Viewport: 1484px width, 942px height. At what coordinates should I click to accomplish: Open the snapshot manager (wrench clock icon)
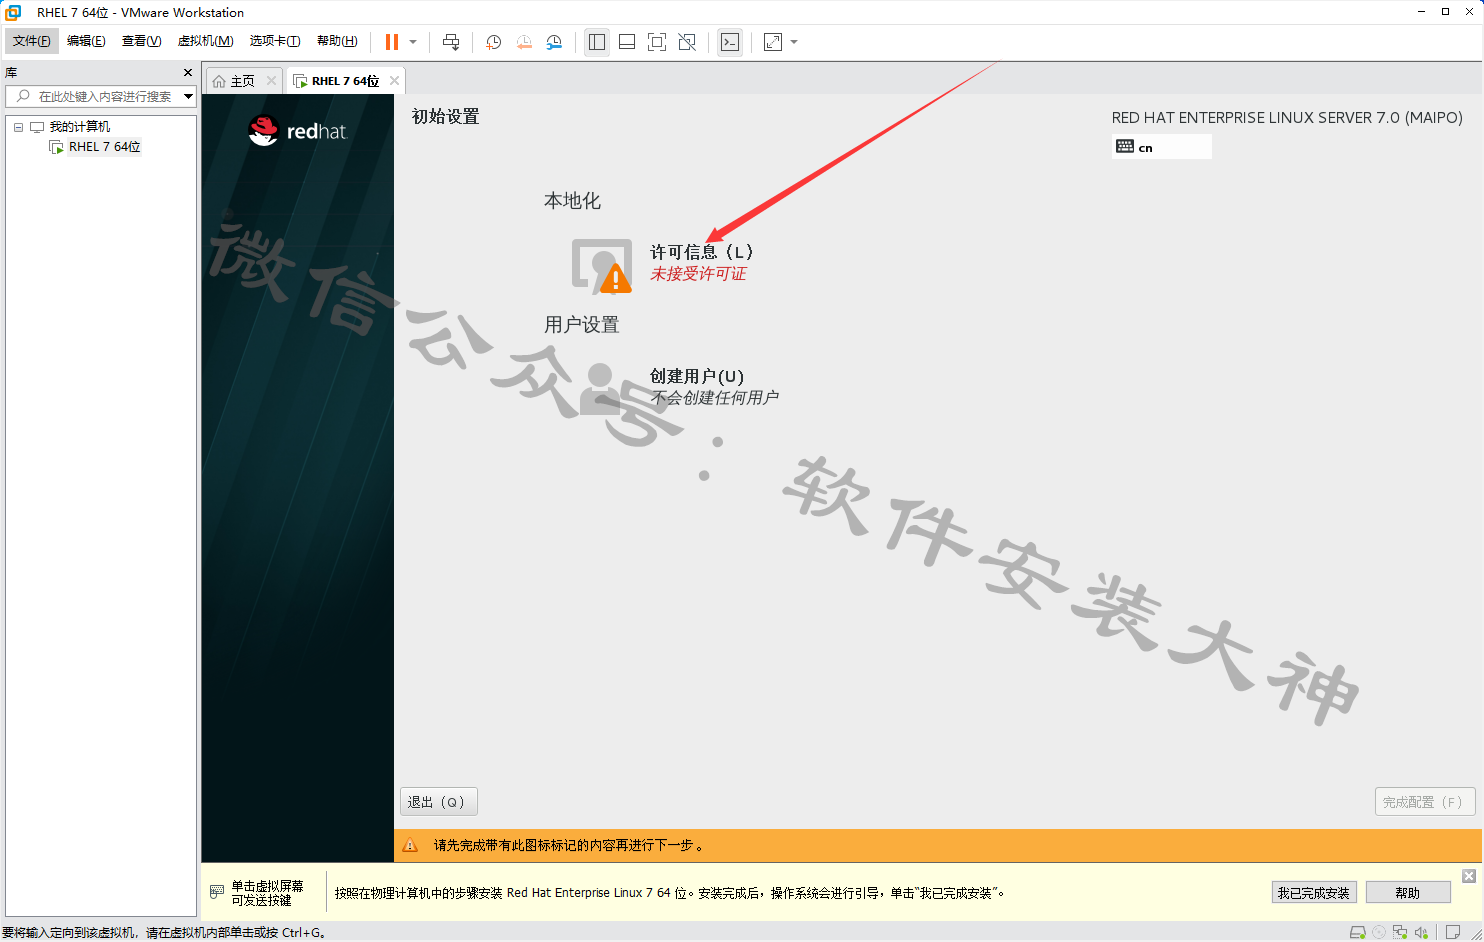coord(554,42)
